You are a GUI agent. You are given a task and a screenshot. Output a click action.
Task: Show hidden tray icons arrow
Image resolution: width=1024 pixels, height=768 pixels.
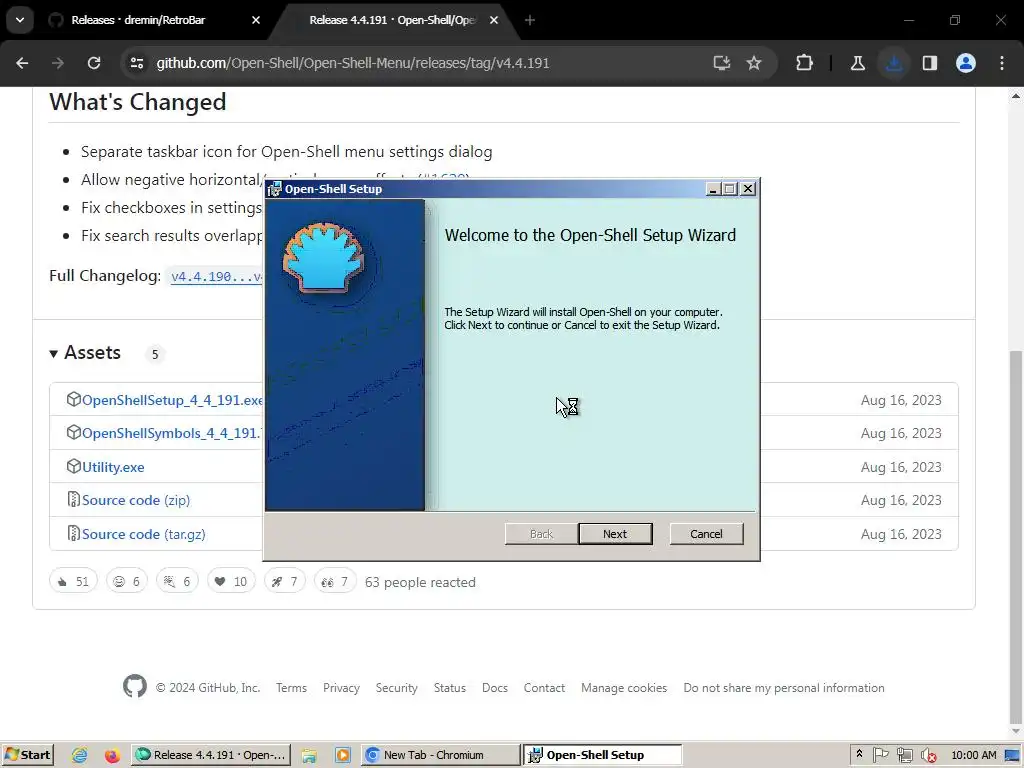click(x=859, y=754)
